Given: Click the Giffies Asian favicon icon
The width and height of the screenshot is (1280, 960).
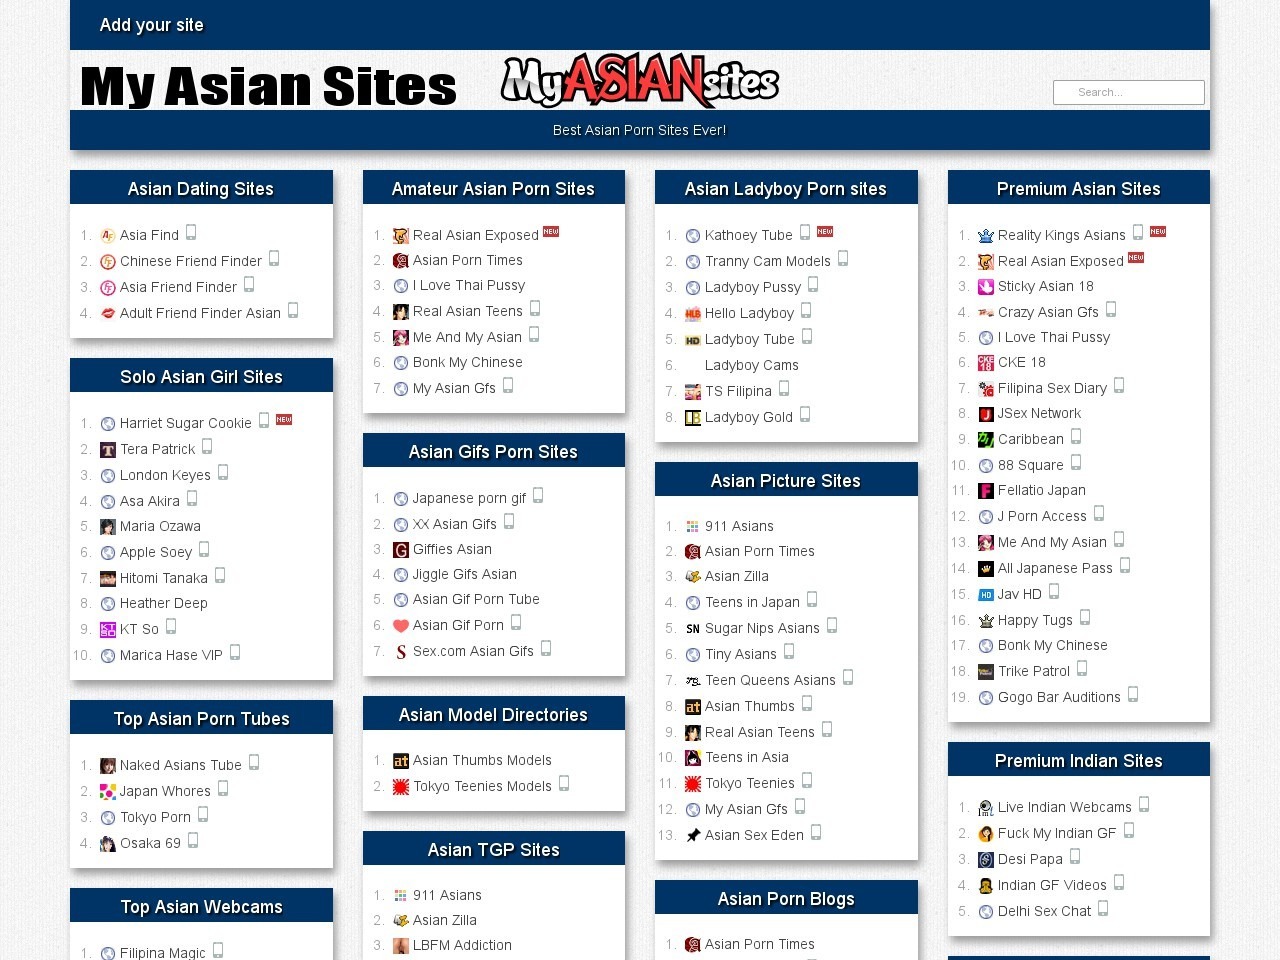Looking at the screenshot, I should [401, 550].
